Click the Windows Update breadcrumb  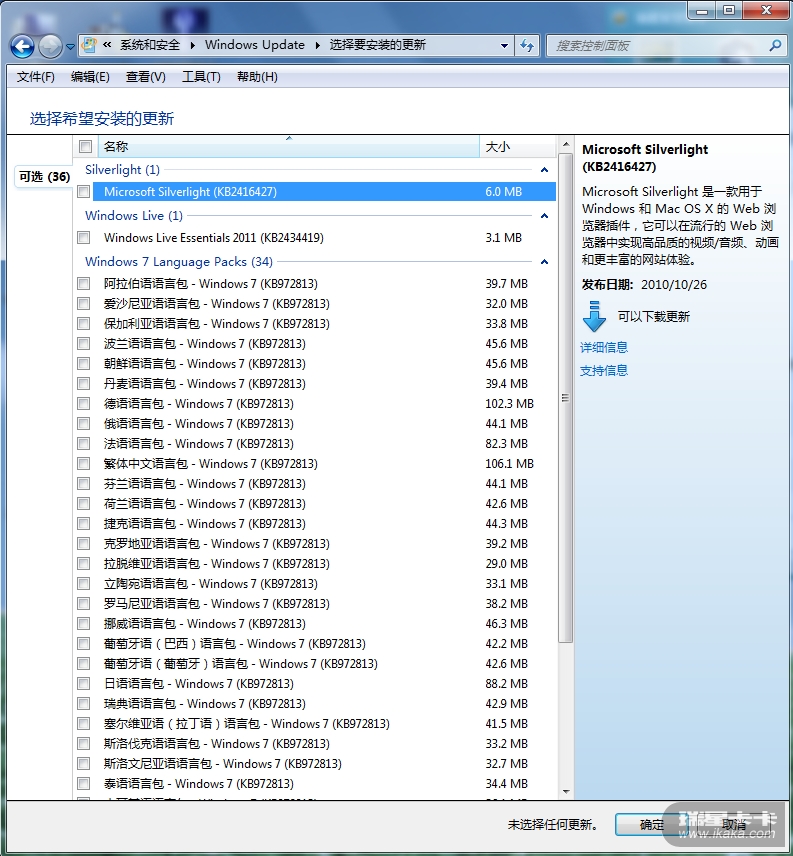point(255,45)
